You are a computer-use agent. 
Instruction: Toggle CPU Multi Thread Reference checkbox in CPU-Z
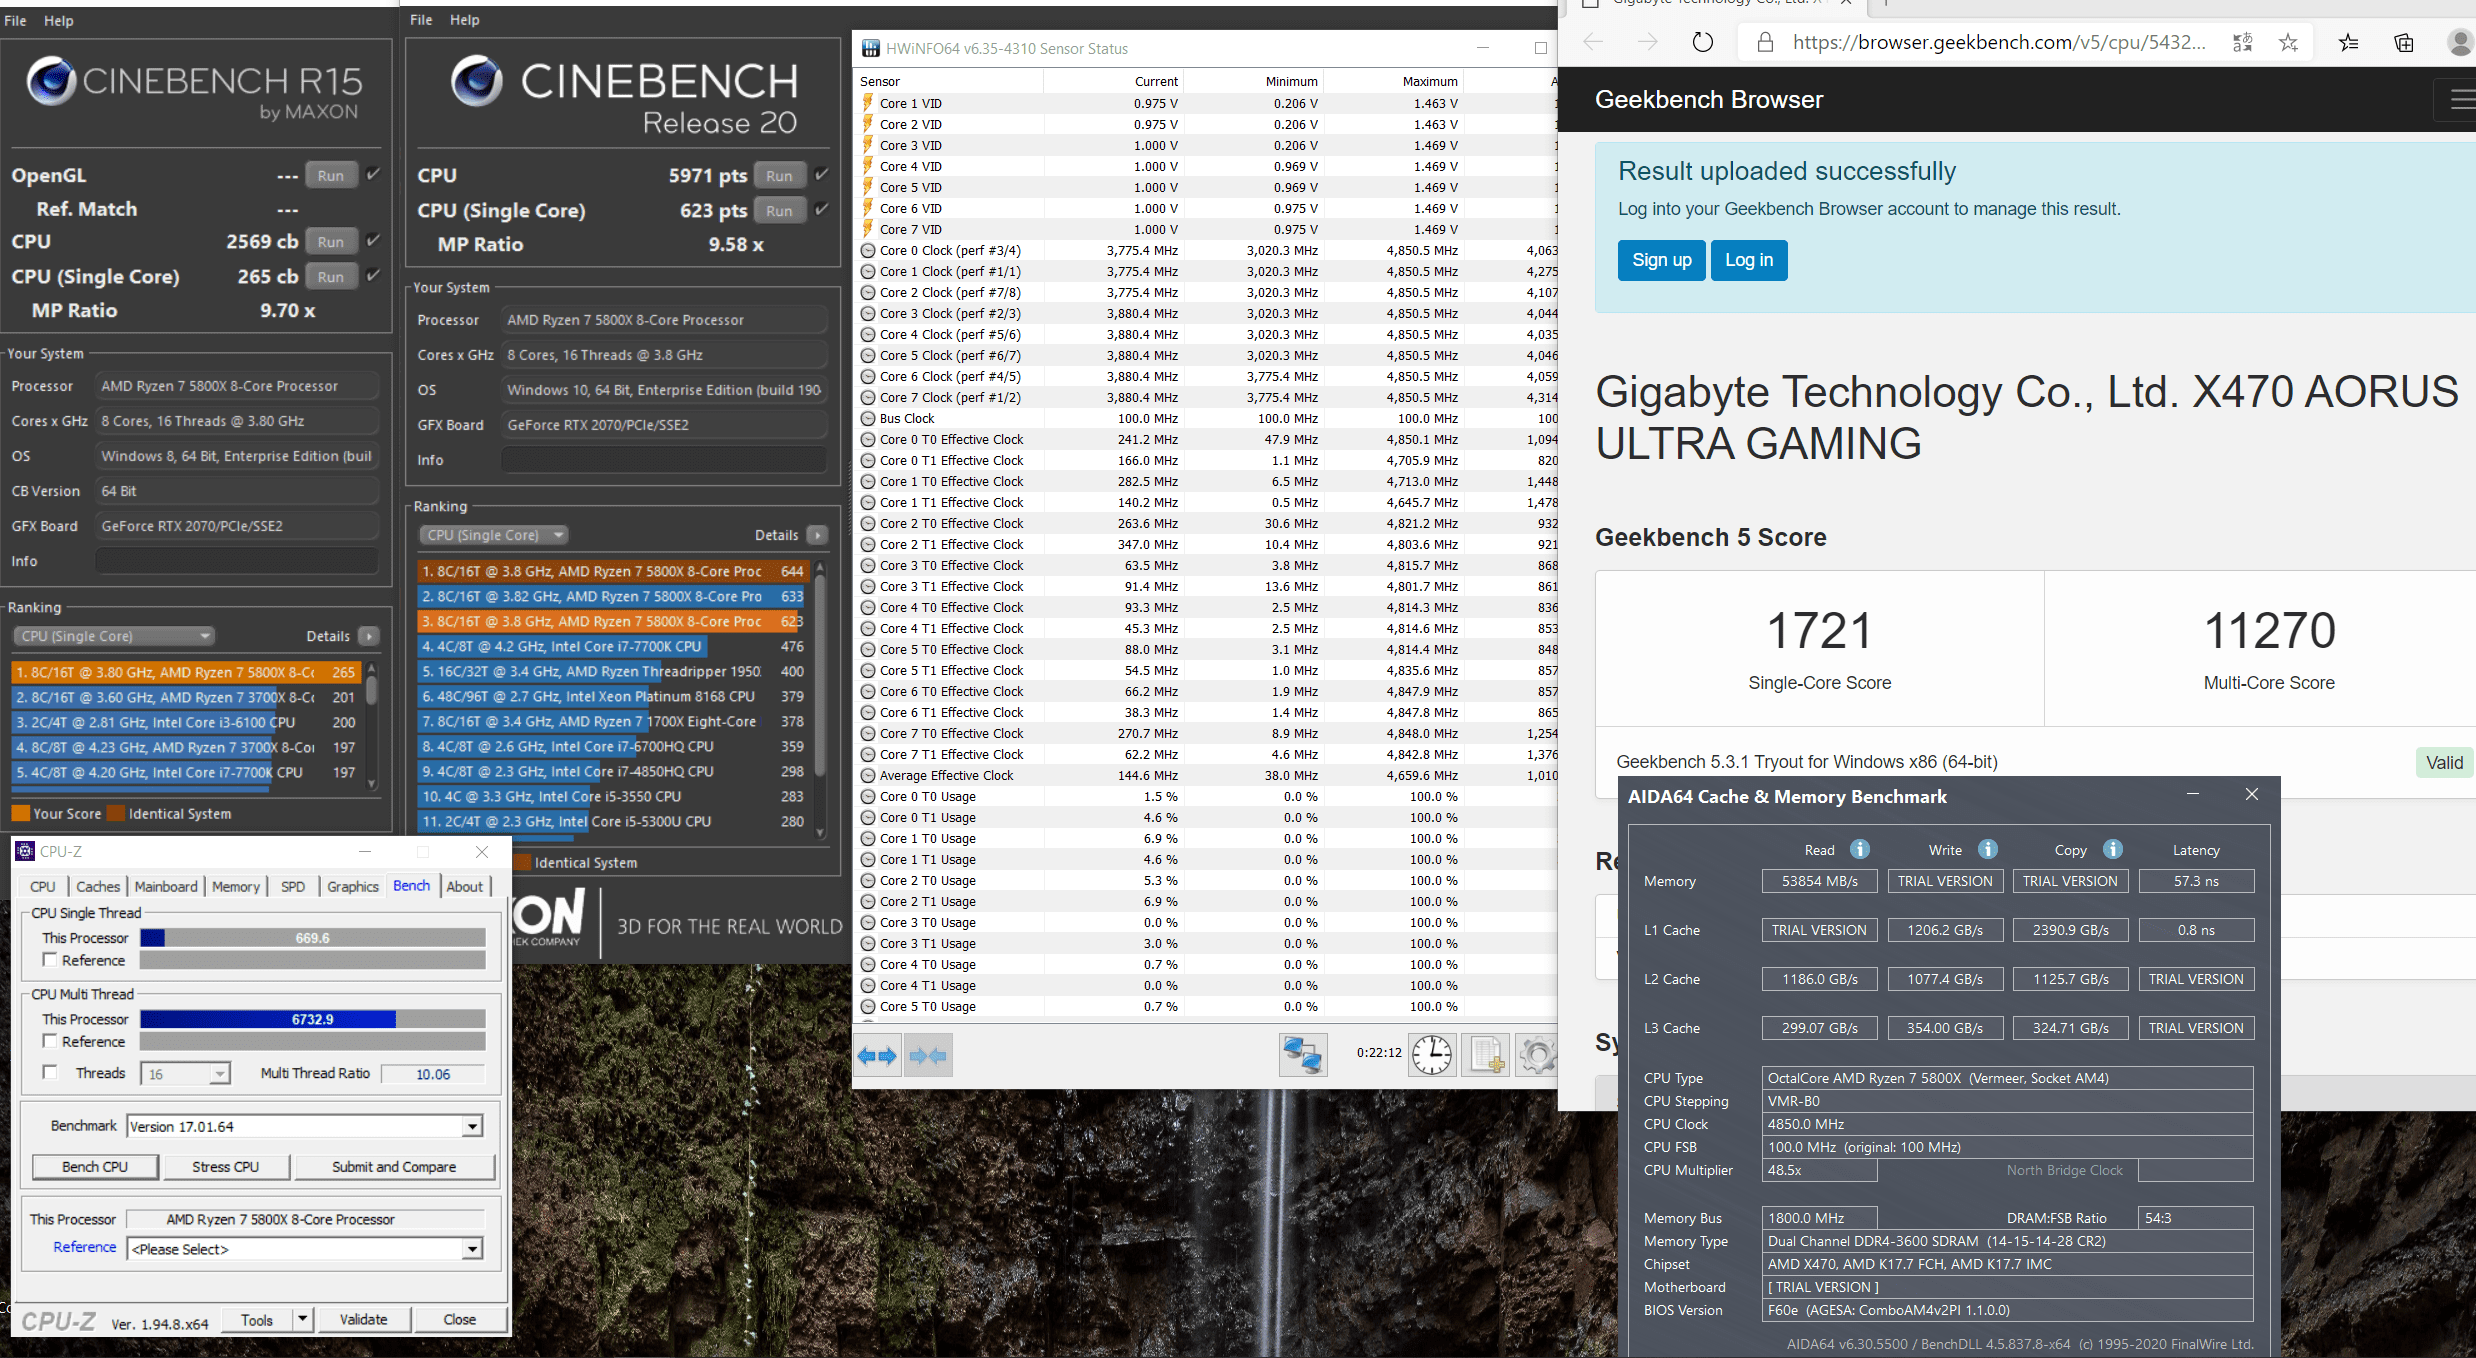pos(49,1040)
